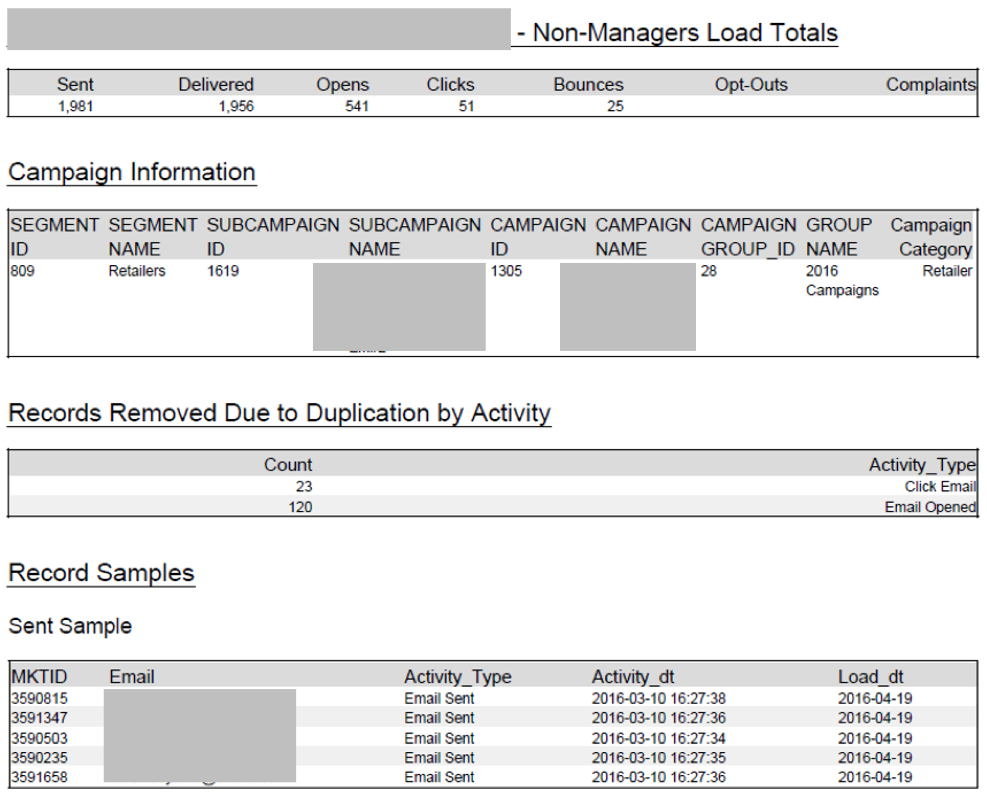
Task: Click the Delivered value 1,956
Action: click(x=236, y=106)
